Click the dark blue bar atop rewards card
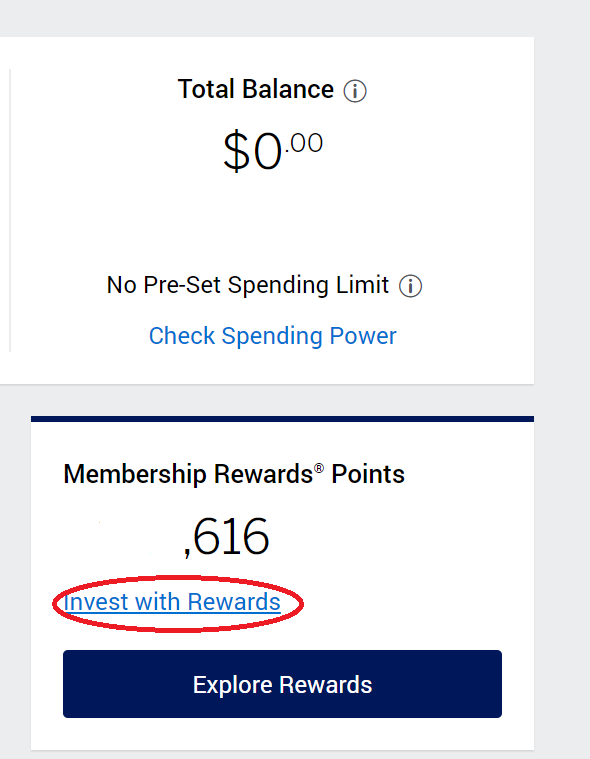 pos(282,419)
